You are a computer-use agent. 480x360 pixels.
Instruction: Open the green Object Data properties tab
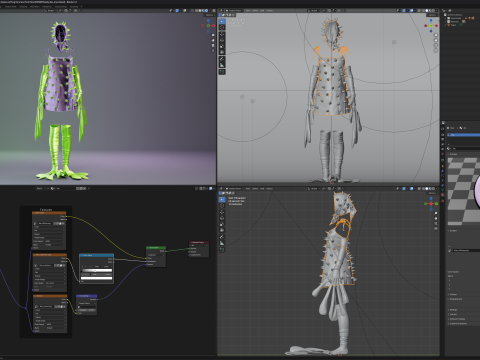(443, 190)
